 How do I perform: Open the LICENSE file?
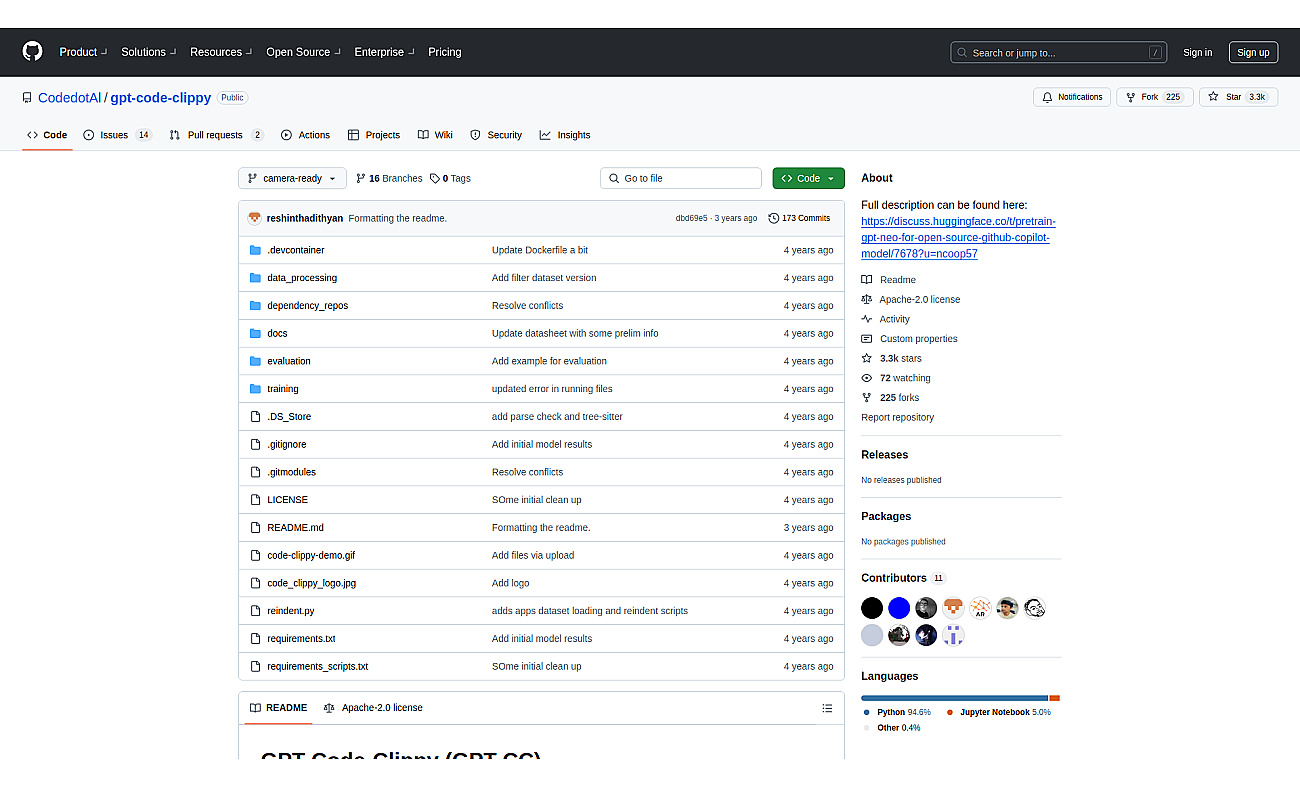point(287,500)
